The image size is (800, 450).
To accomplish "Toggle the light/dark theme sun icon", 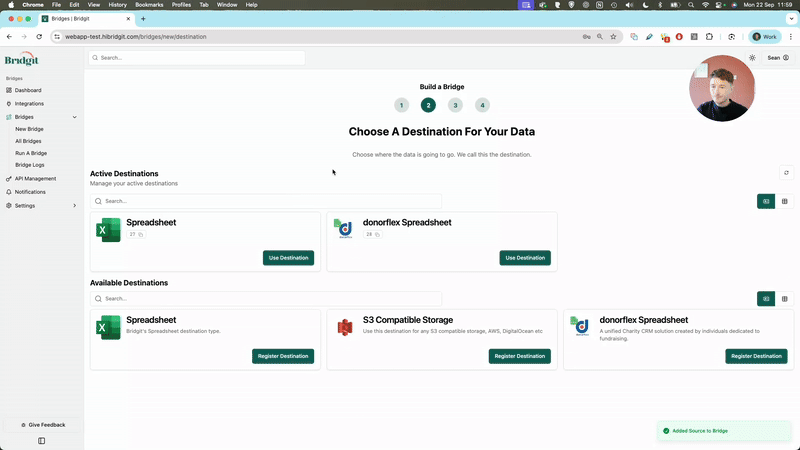I will [753, 58].
